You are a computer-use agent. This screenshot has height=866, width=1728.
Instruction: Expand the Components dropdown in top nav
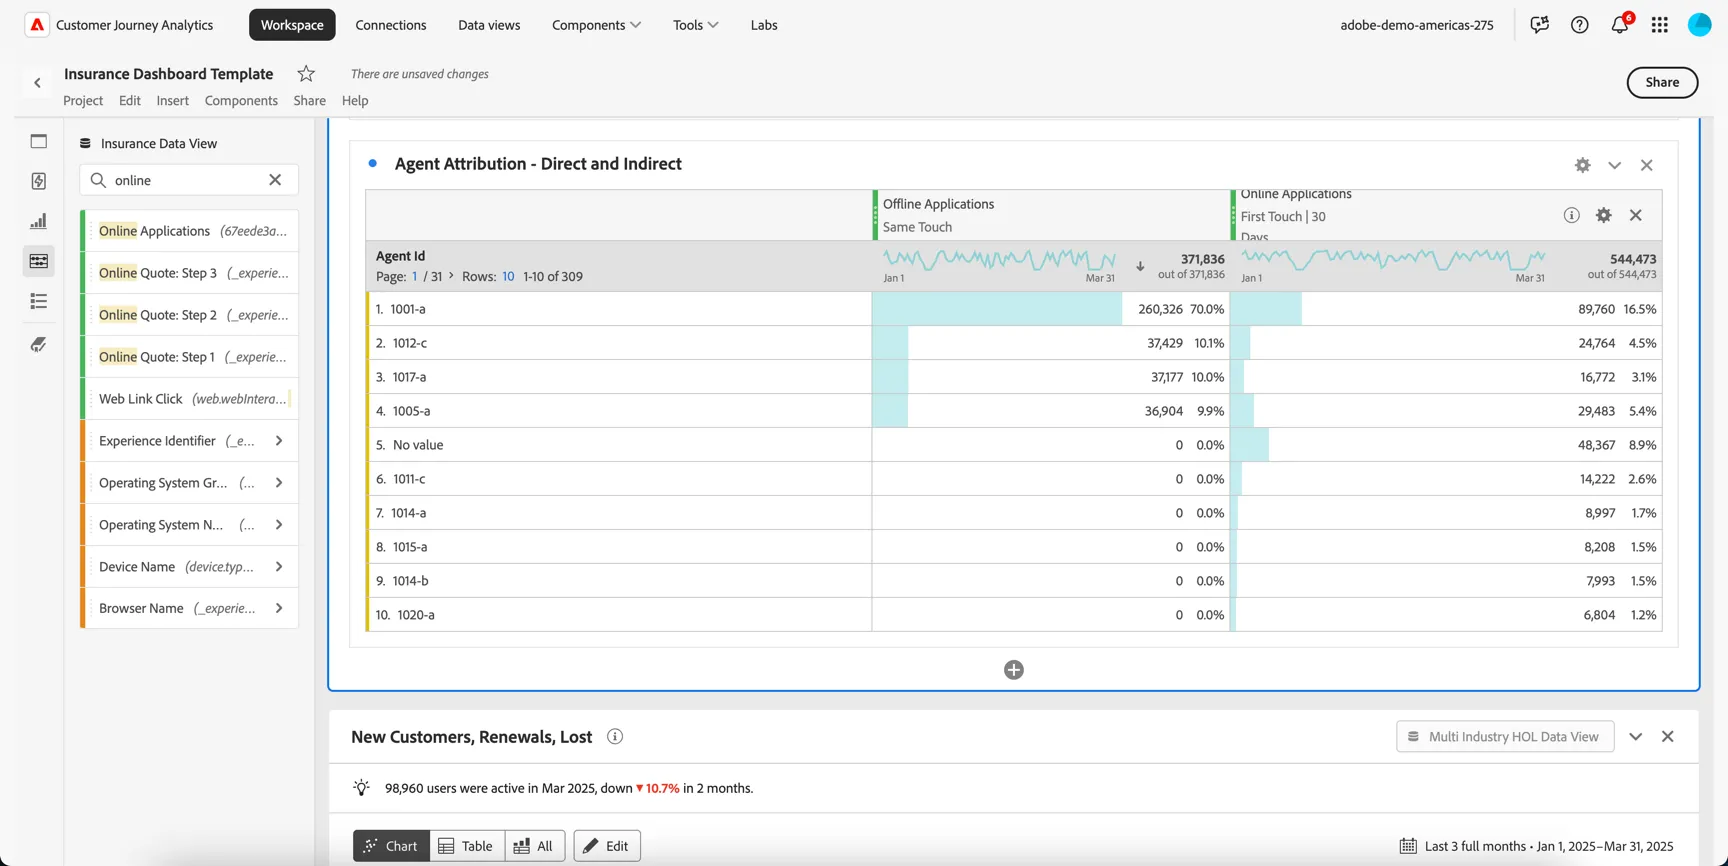pyautogui.click(x=597, y=25)
